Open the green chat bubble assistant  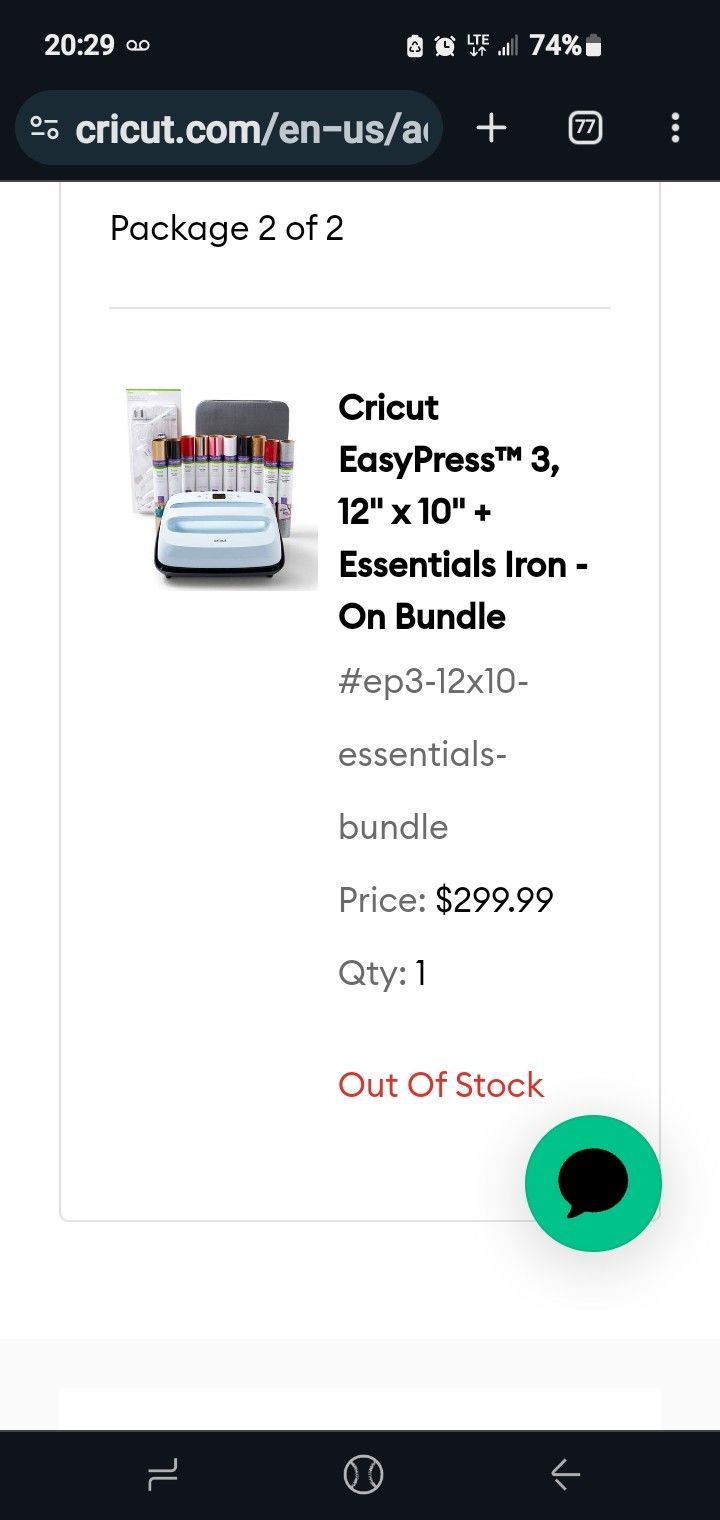coord(593,1183)
